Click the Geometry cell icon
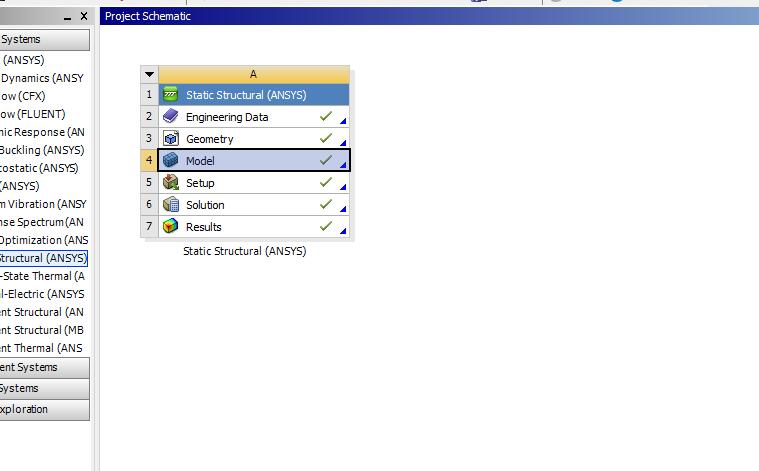Image resolution: width=759 pixels, height=471 pixels. coord(170,138)
